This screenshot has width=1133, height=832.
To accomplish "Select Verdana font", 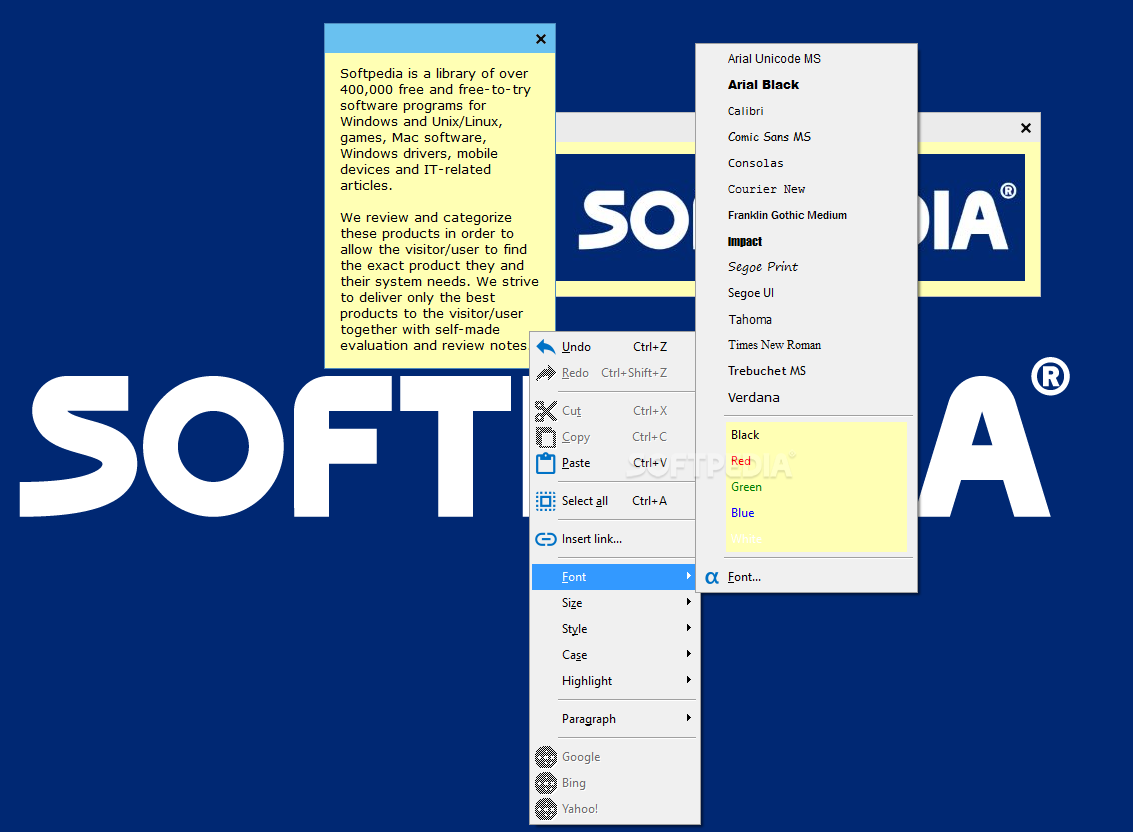I will (x=806, y=398).
